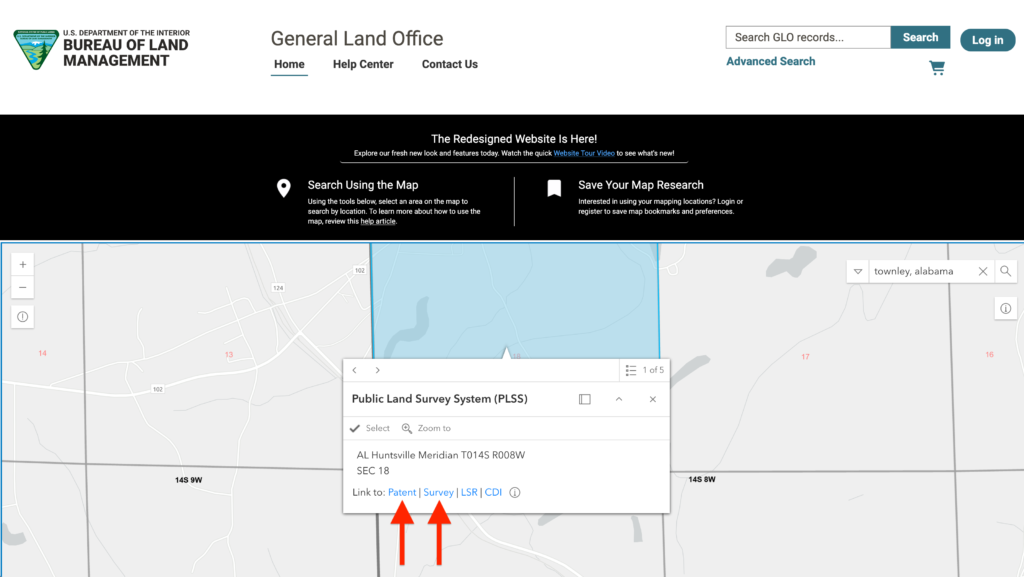The height and width of the screenshot is (577, 1024).
Task: Click the Save Your Map Research heading
Action: (641, 185)
